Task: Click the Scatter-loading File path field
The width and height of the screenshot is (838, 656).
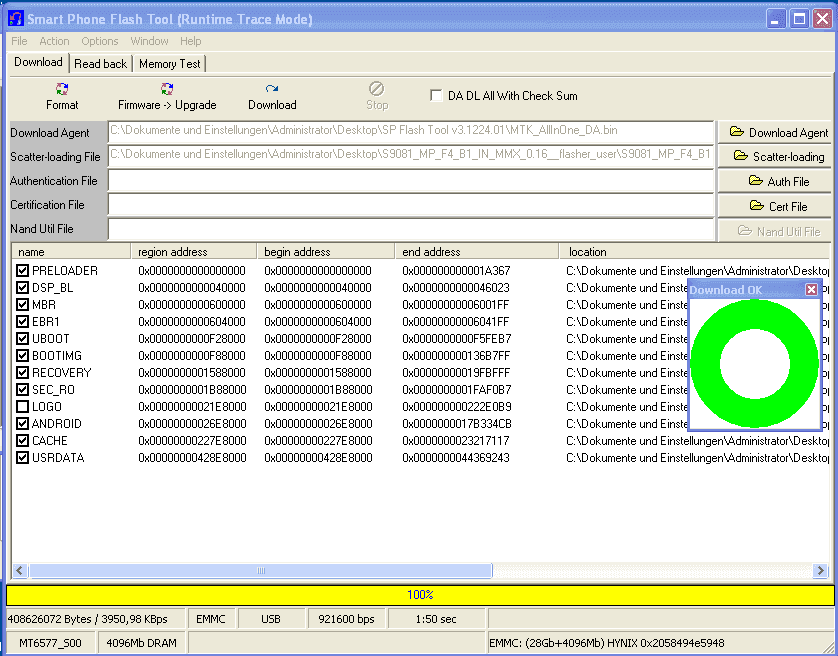Action: (410, 156)
